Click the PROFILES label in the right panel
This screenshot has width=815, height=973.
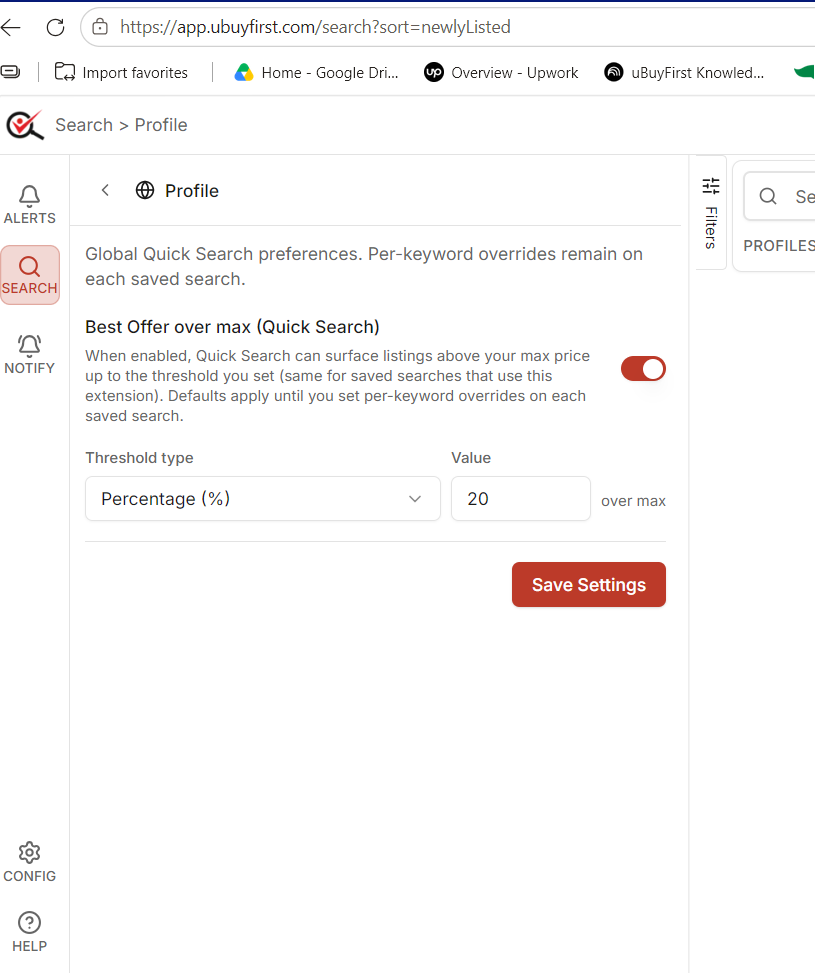779,246
